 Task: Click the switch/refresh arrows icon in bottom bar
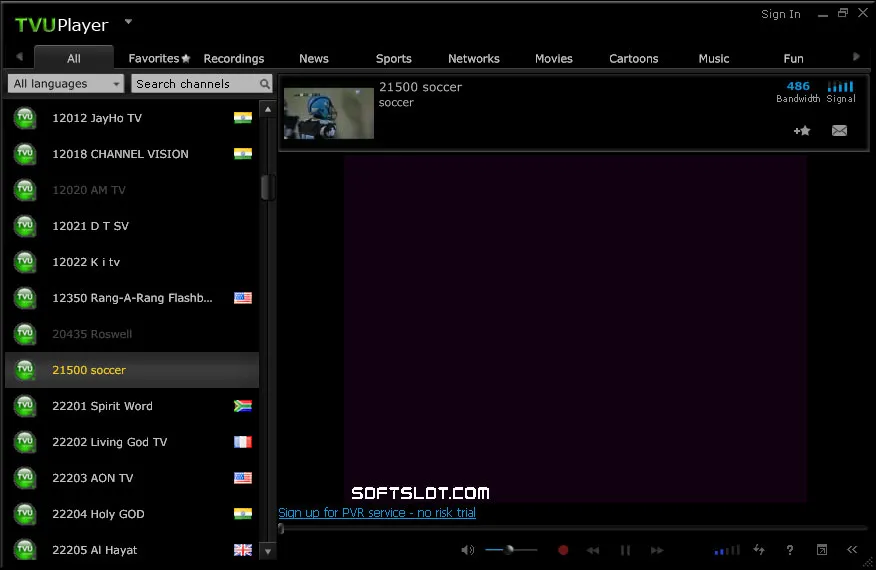pyautogui.click(x=759, y=550)
